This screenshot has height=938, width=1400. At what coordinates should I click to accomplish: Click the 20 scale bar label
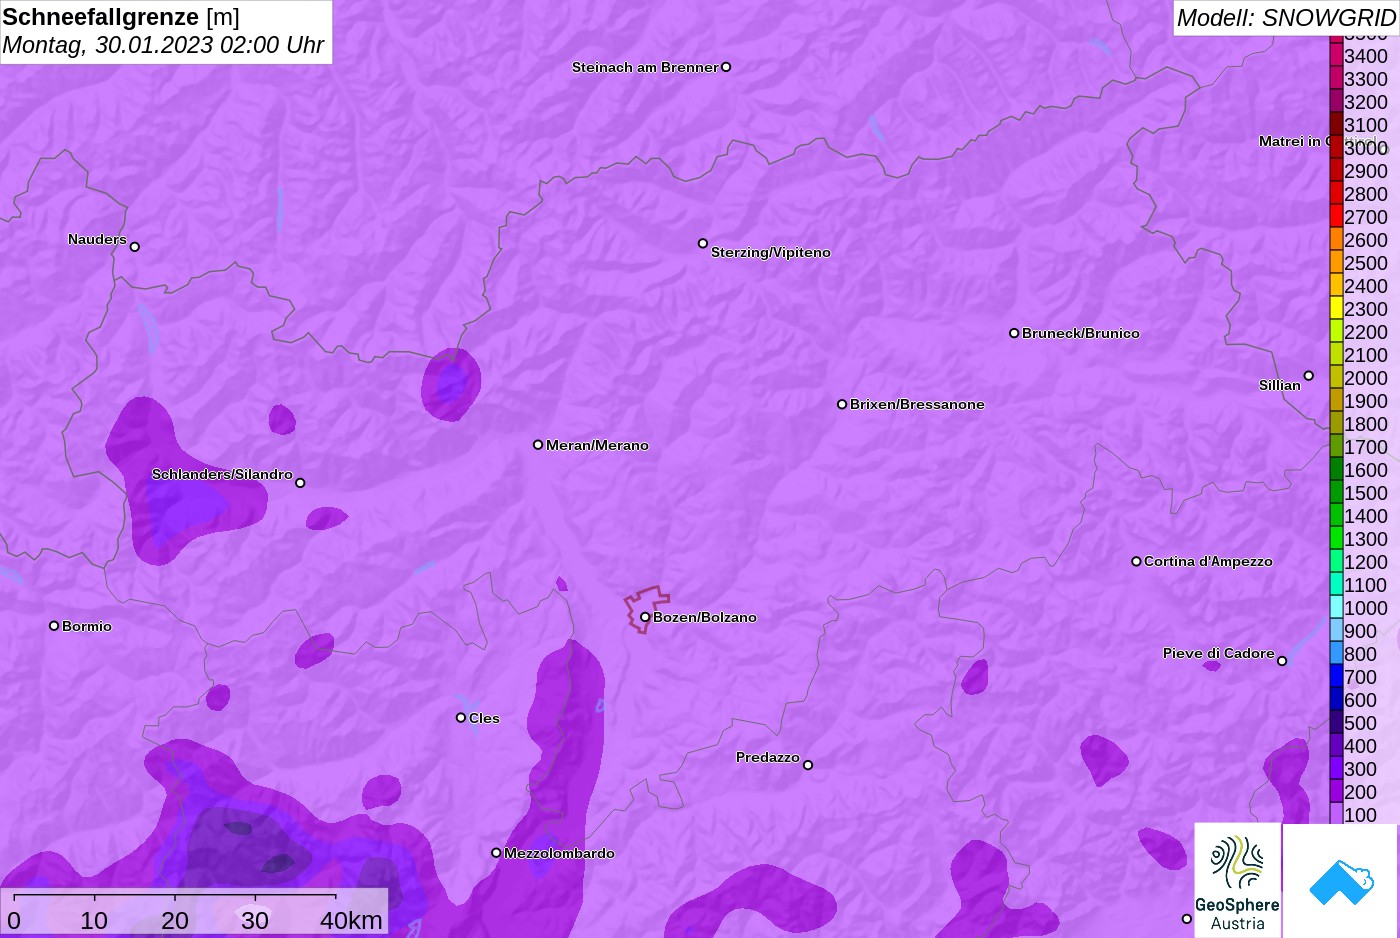[x=175, y=920]
